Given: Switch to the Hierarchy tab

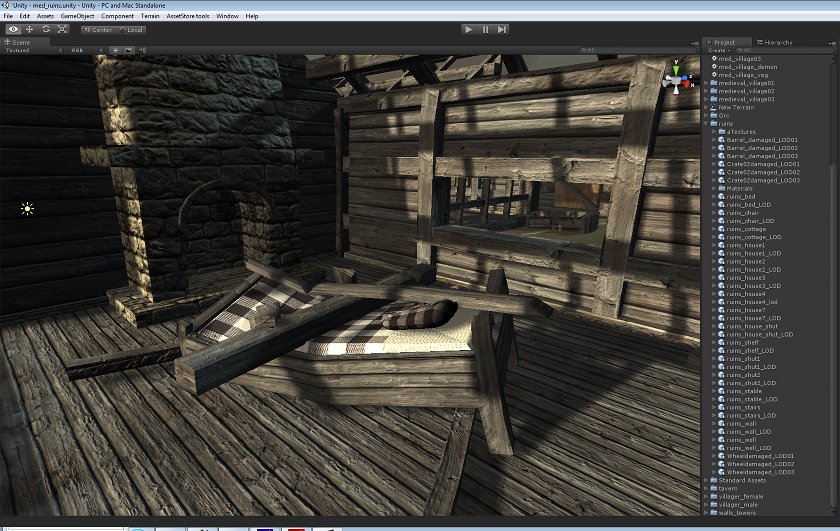Looking at the screenshot, I should point(774,42).
